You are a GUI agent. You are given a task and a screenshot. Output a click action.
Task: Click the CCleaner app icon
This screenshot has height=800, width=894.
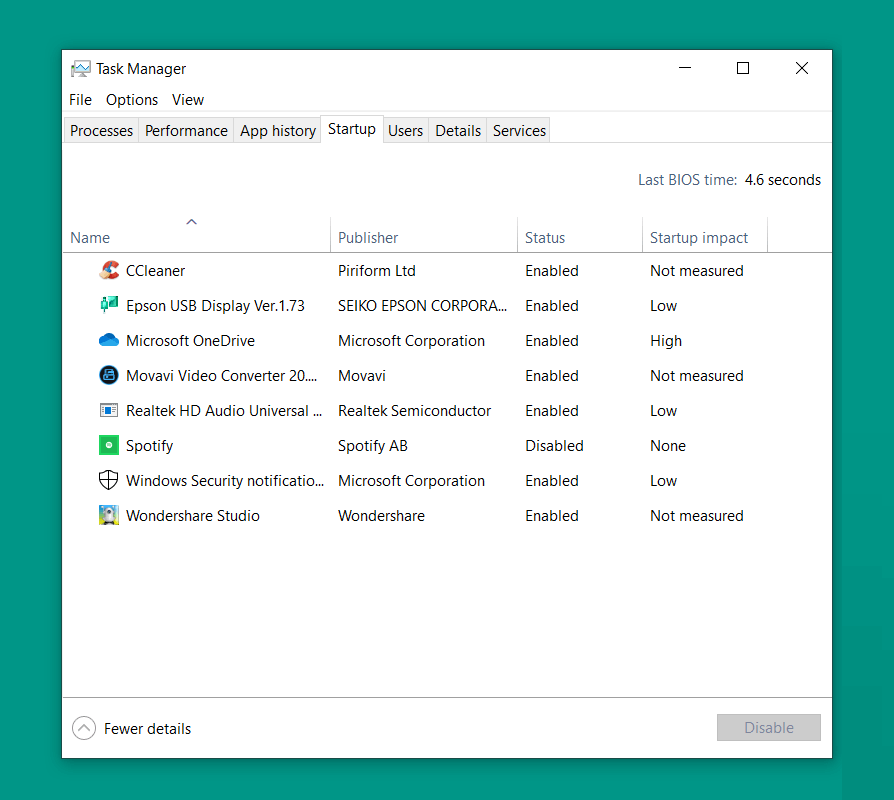click(109, 270)
